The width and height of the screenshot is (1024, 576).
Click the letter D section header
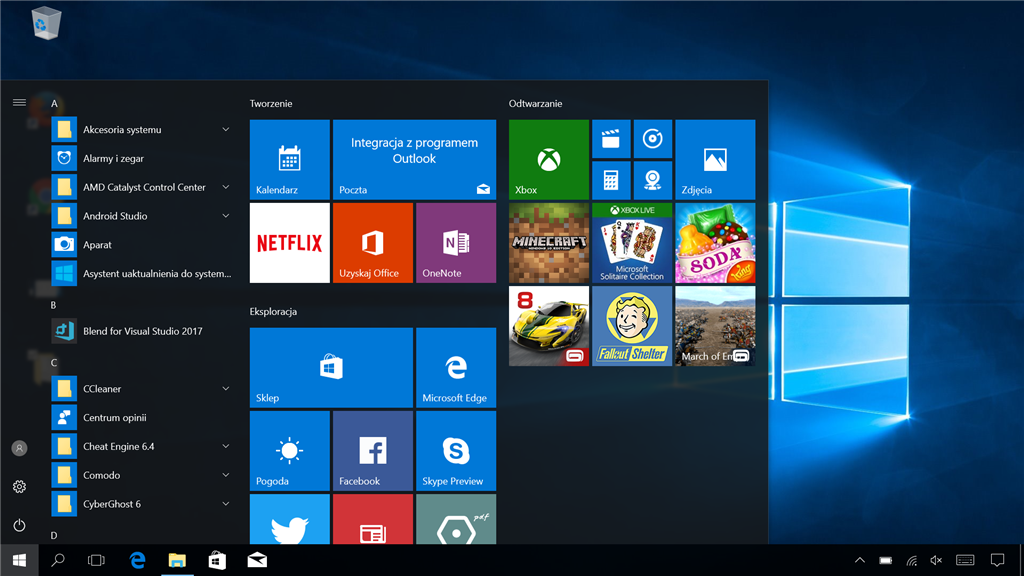[54, 535]
